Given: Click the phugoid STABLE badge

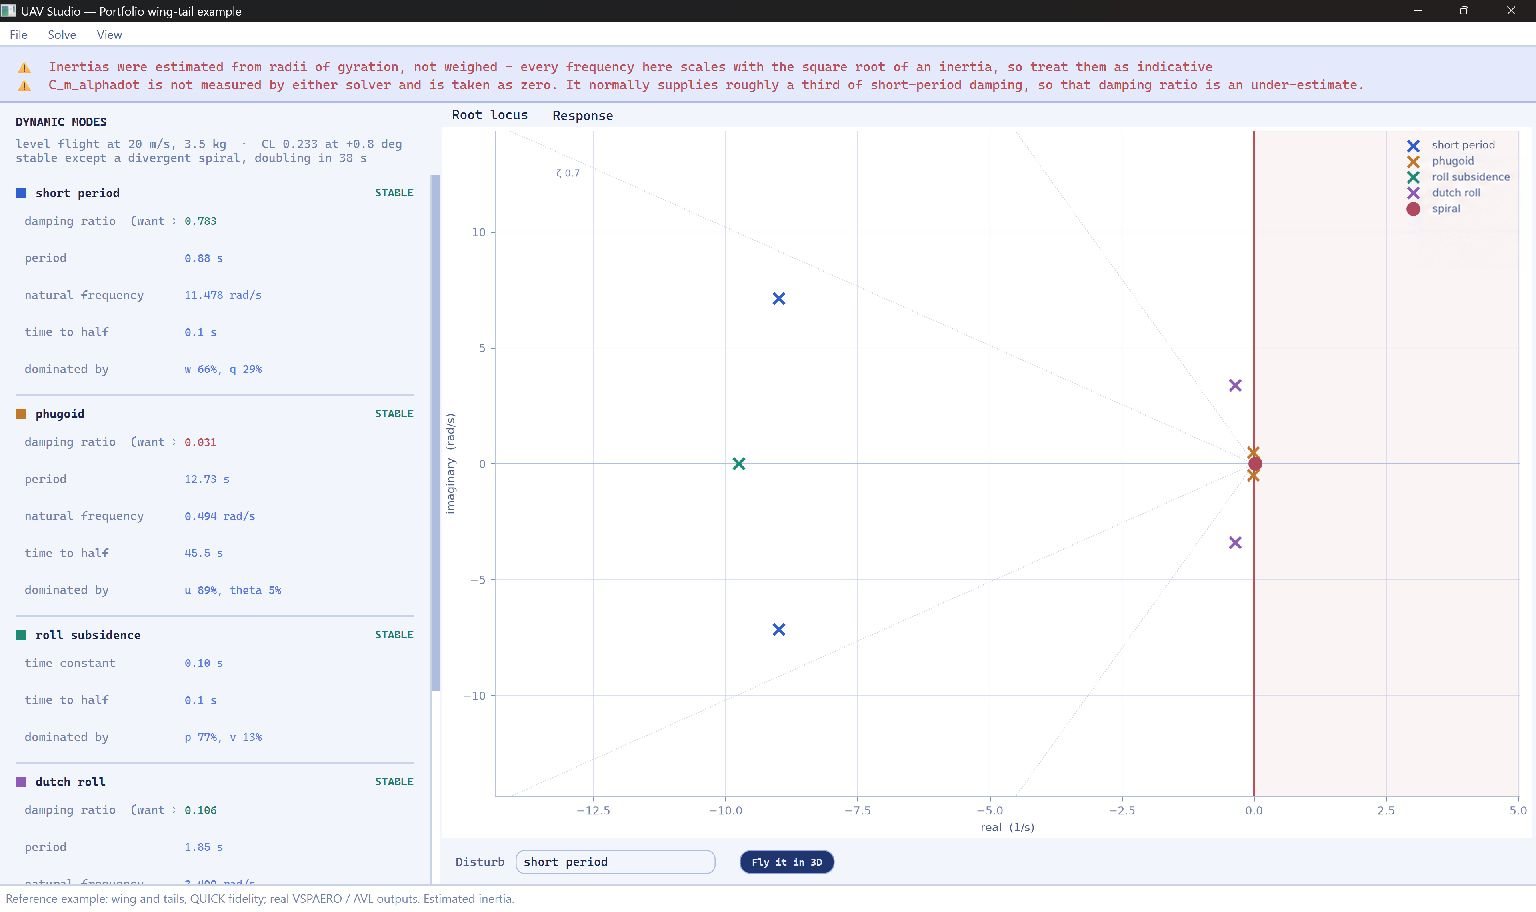Looking at the screenshot, I should point(394,414).
